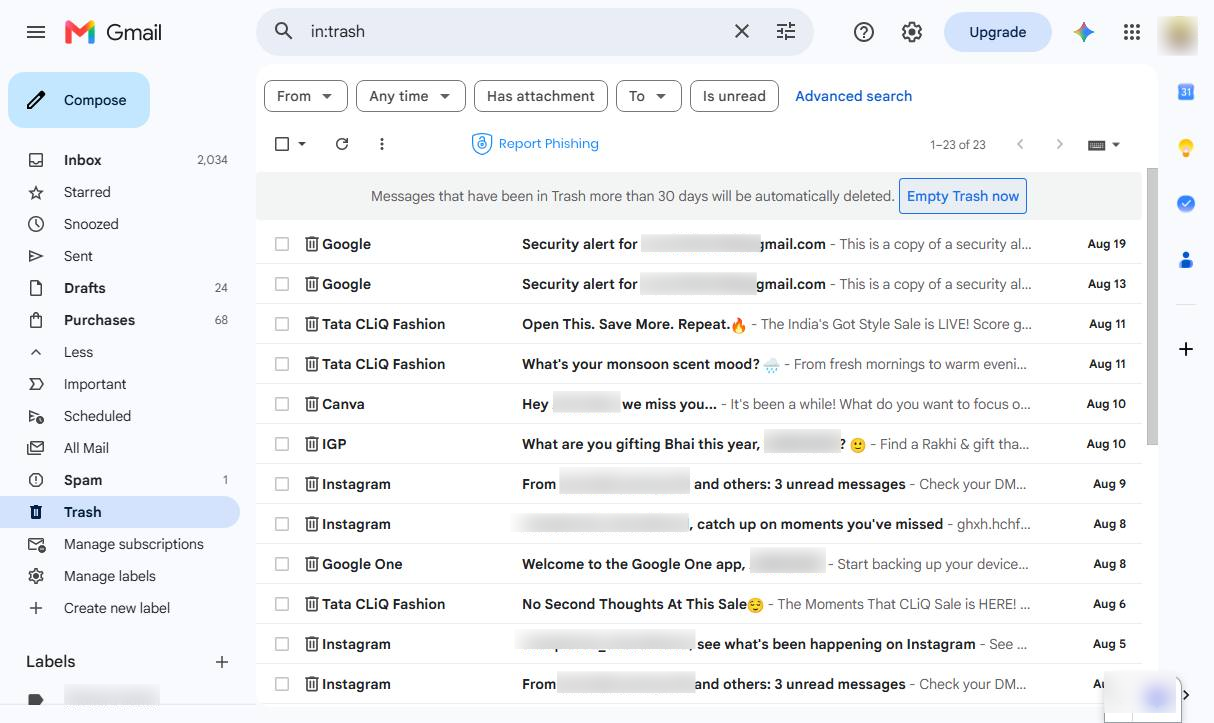Open the To filter dropdown

pos(649,96)
